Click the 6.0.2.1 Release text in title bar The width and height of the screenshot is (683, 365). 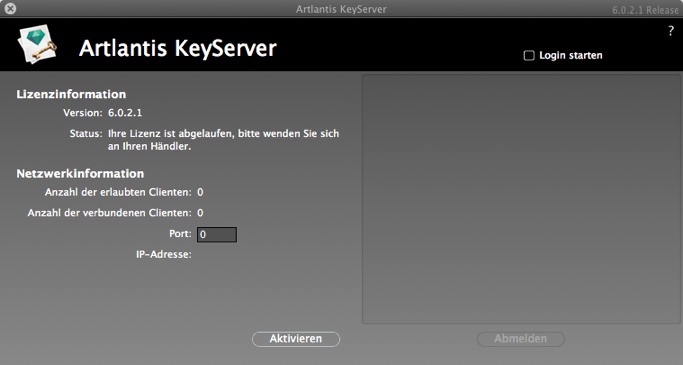645,10
